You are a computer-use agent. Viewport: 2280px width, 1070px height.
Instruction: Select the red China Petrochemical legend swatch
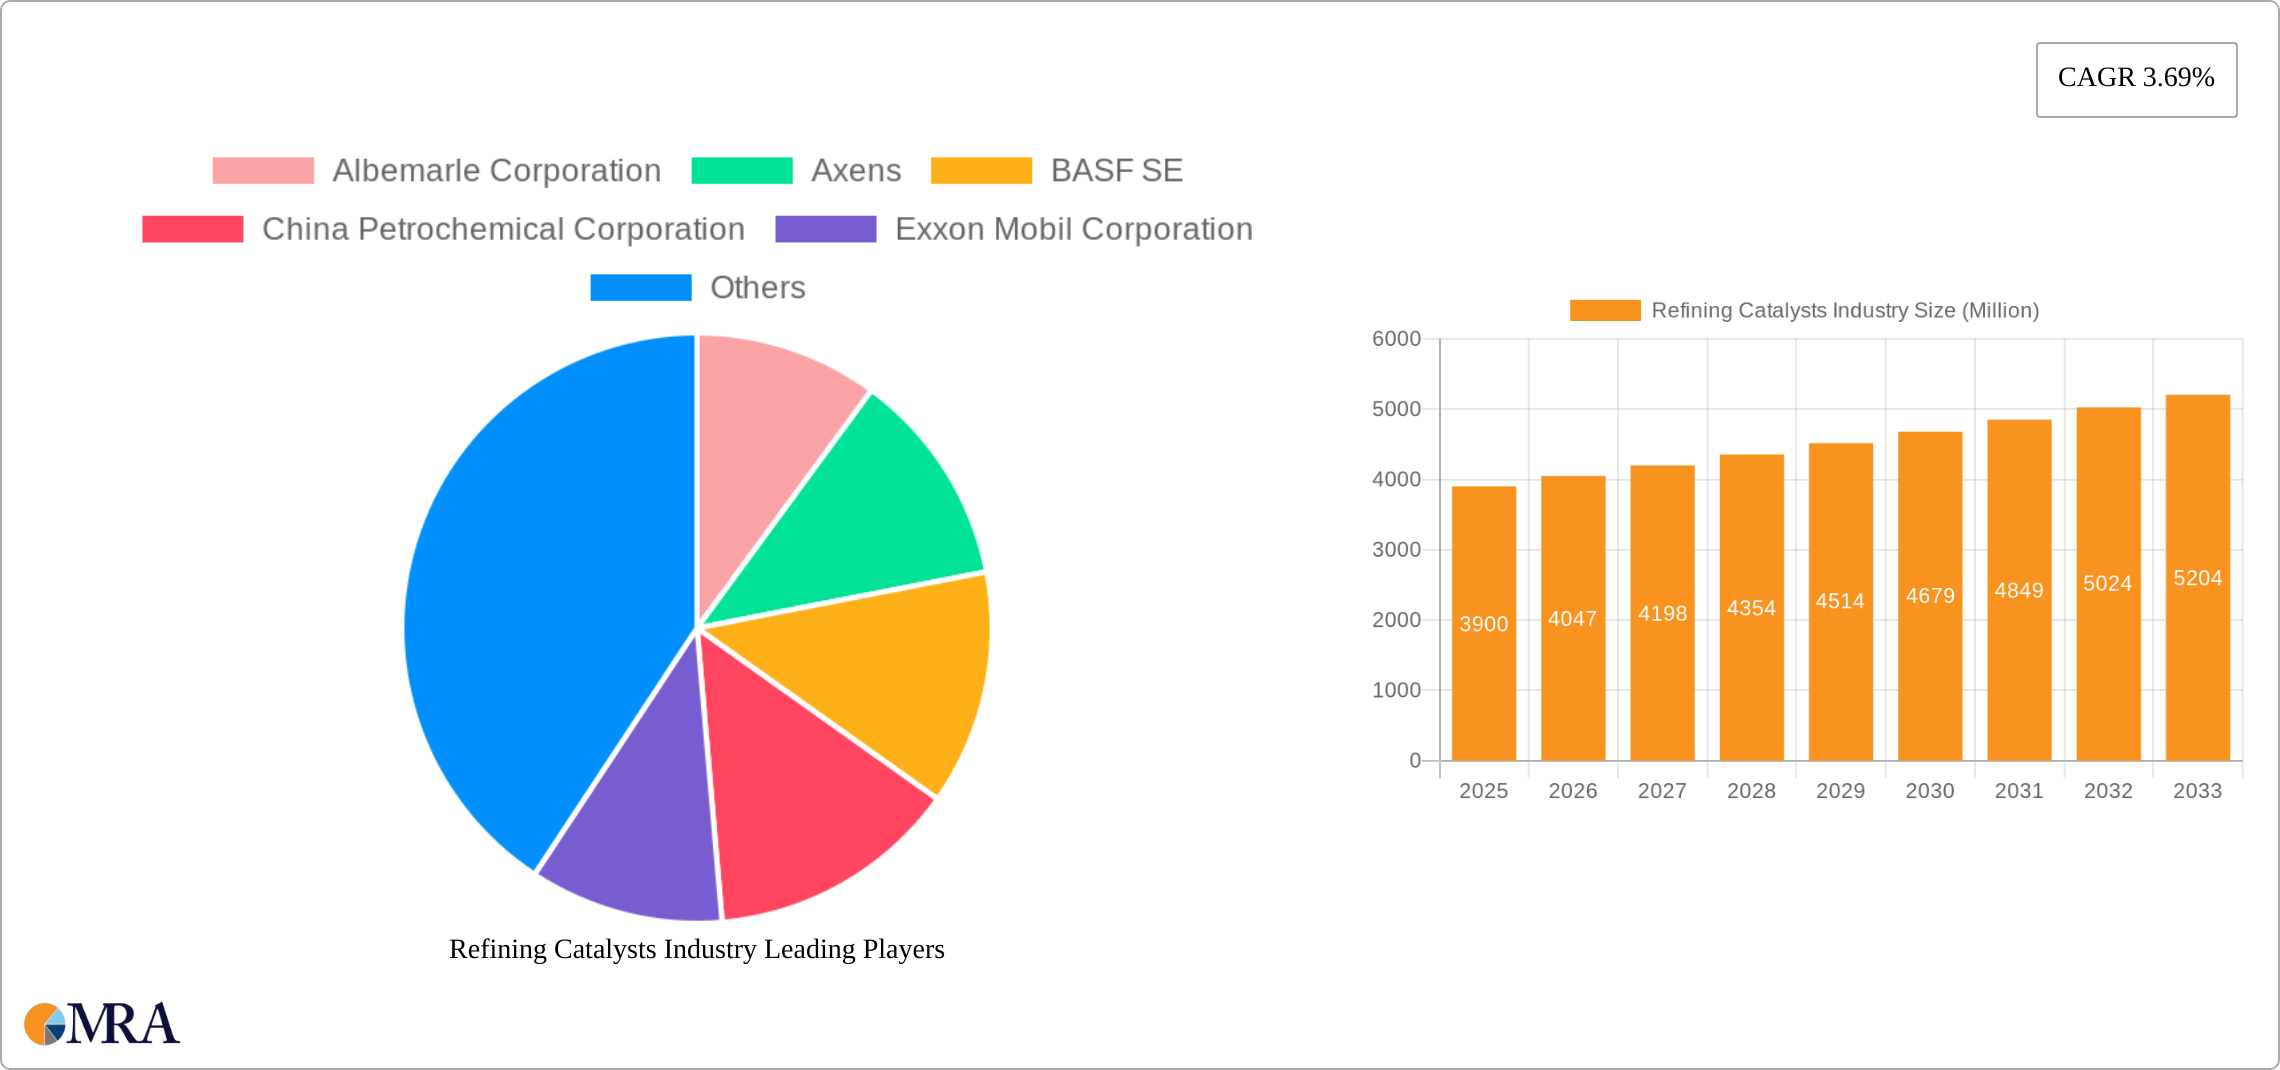[x=192, y=228]
